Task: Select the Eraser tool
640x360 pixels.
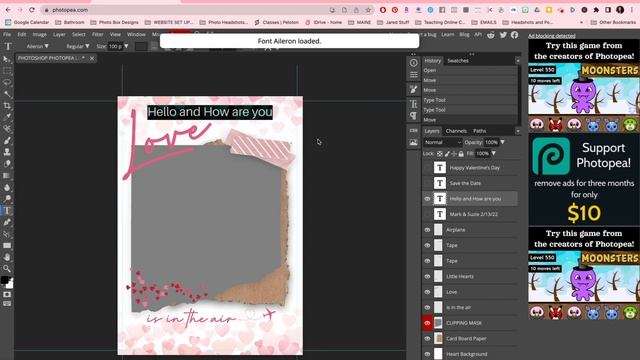Action: coord(7,164)
